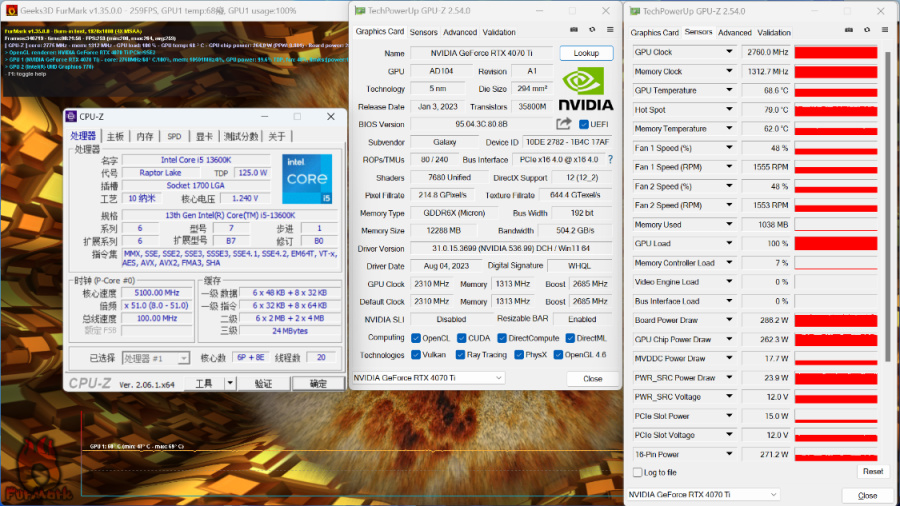This screenshot has height=506, width=900.
Task: Switch to the Sensors tab in GPU-Z Graphics Card window
Action: [x=424, y=32]
